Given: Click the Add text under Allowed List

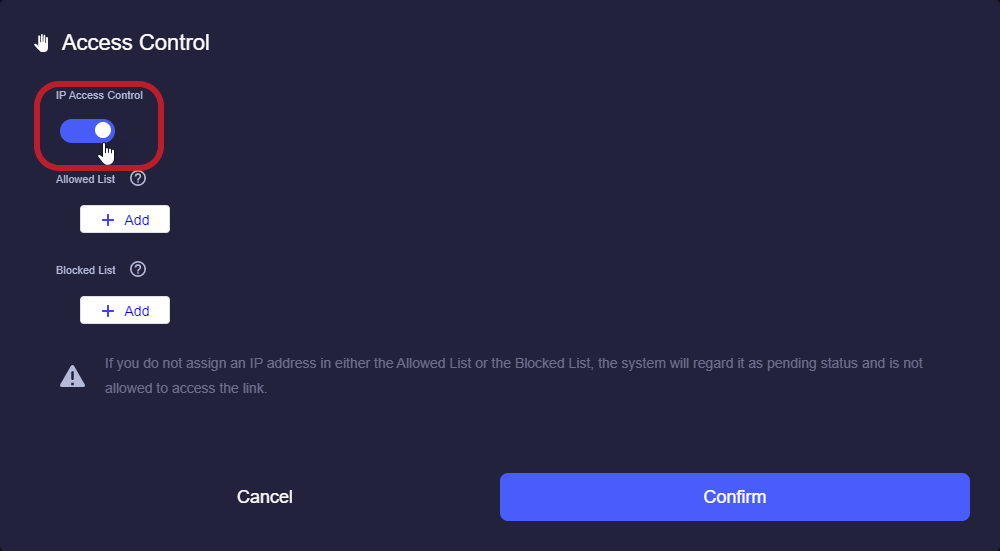Looking at the screenshot, I should (136, 220).
